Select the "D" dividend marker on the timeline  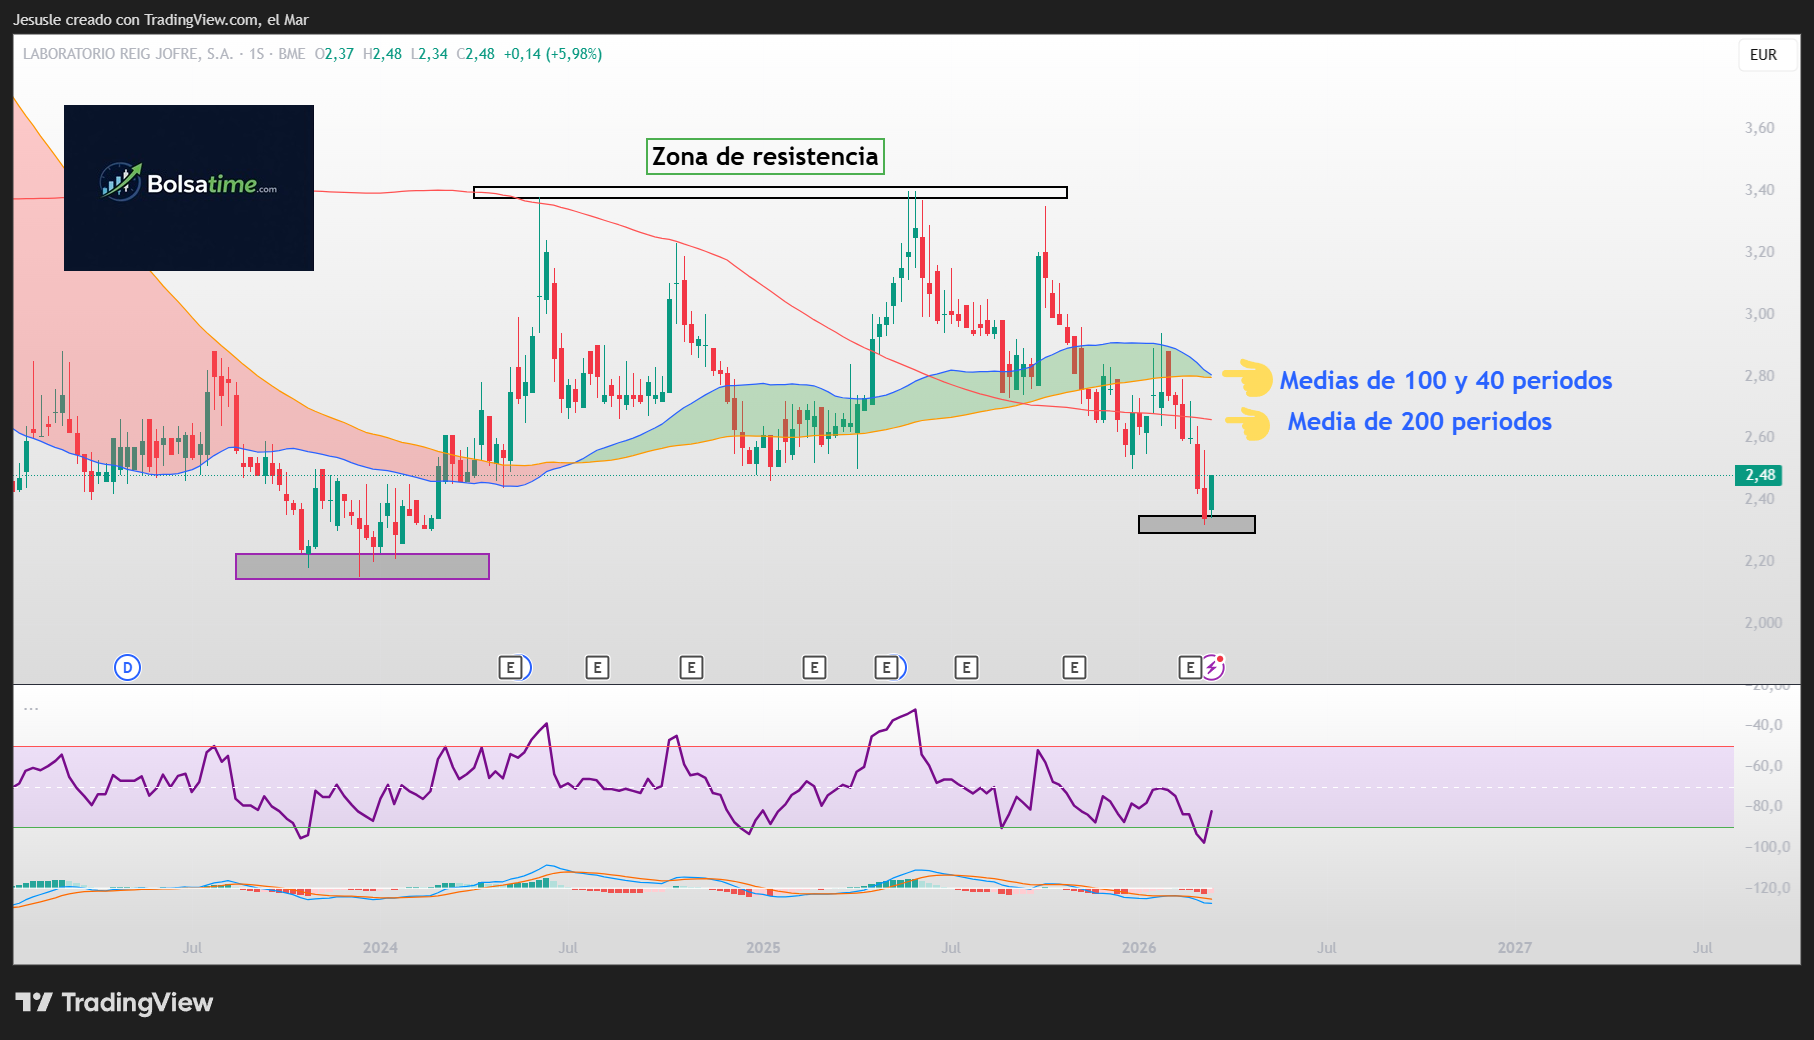(x=126, y=666)
